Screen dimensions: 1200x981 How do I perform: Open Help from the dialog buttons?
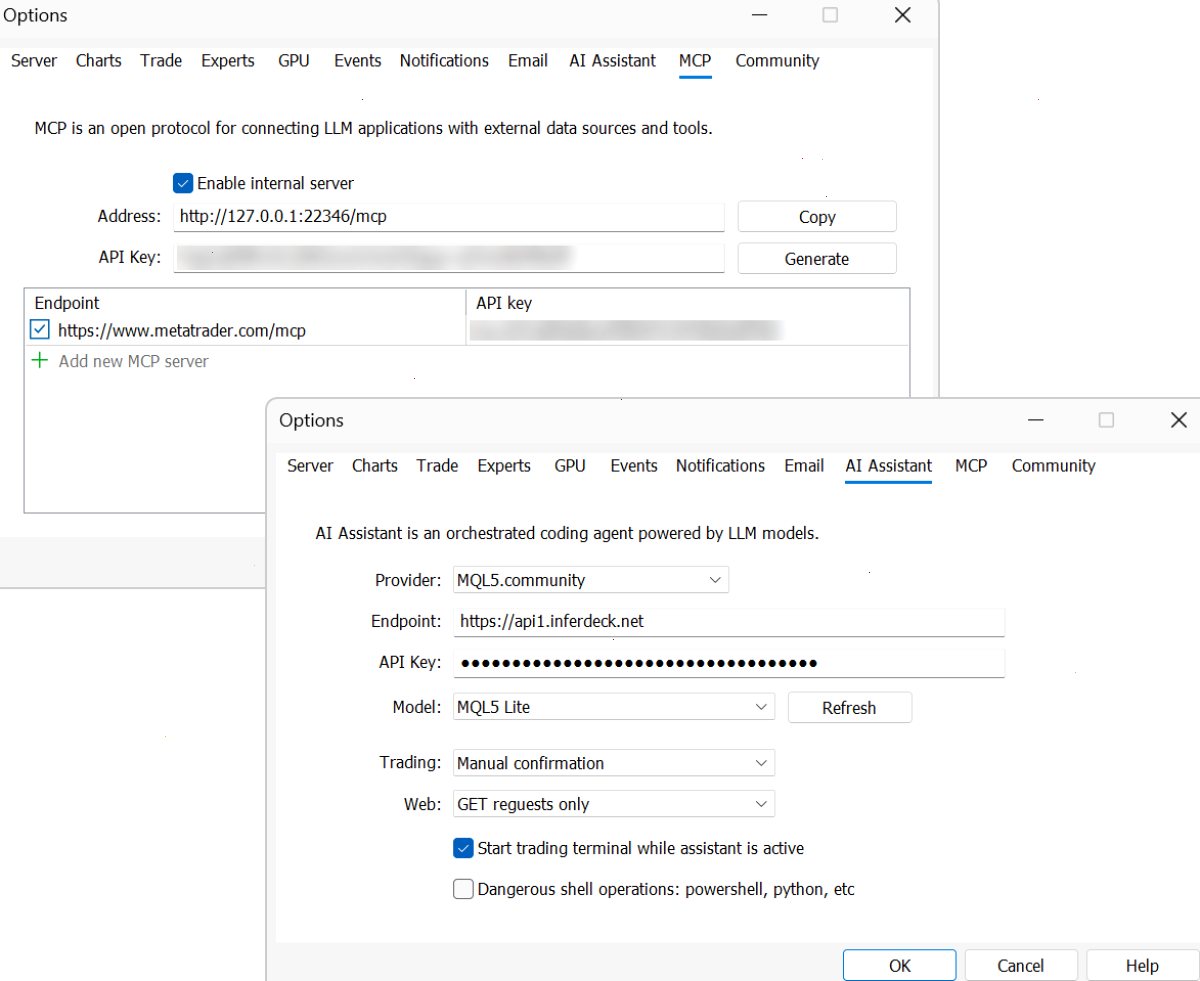(1142, 966)
